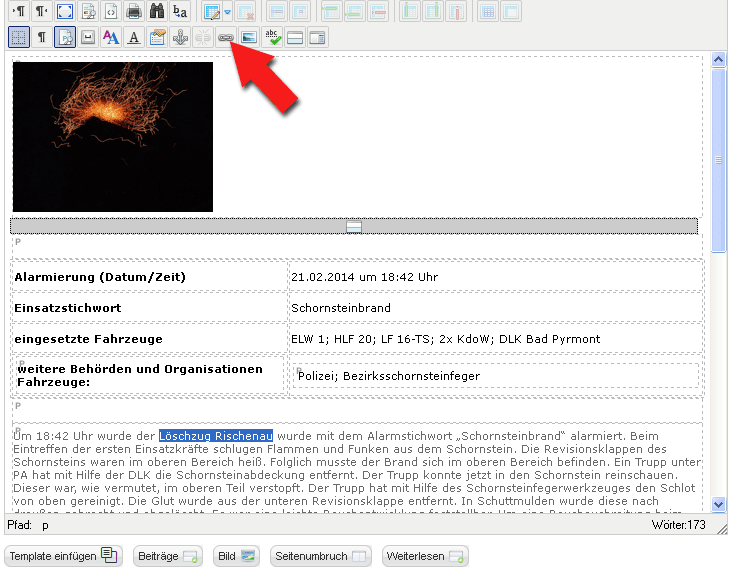
Task: Click the delete table icon
Action: pos(246,12)
